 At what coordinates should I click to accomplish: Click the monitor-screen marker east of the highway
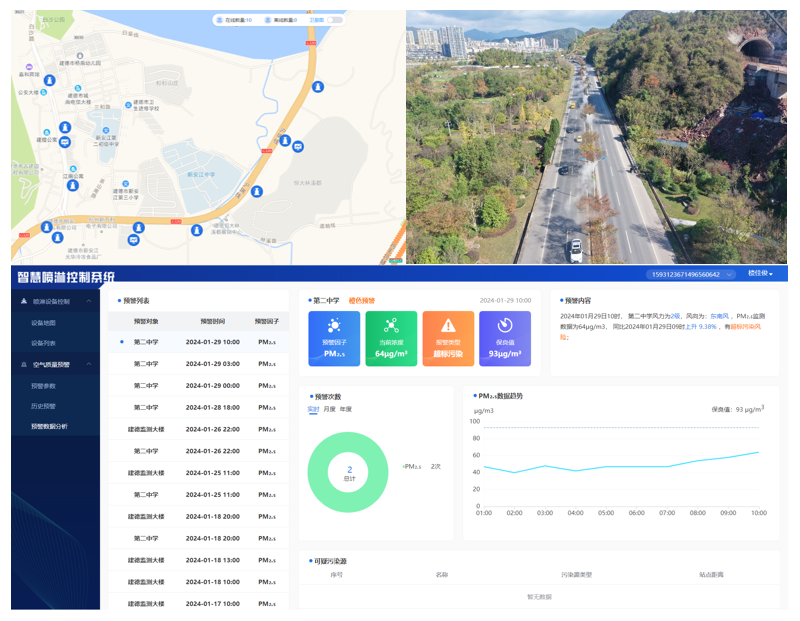pos(298,146)
